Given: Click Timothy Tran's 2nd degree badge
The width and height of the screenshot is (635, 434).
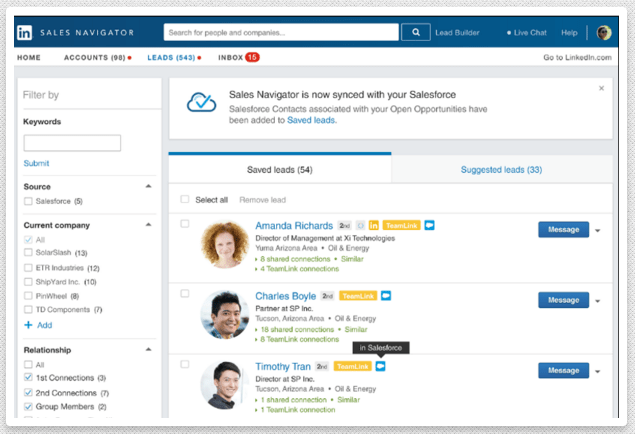Looking at the screenshot, I should (322, 366).
